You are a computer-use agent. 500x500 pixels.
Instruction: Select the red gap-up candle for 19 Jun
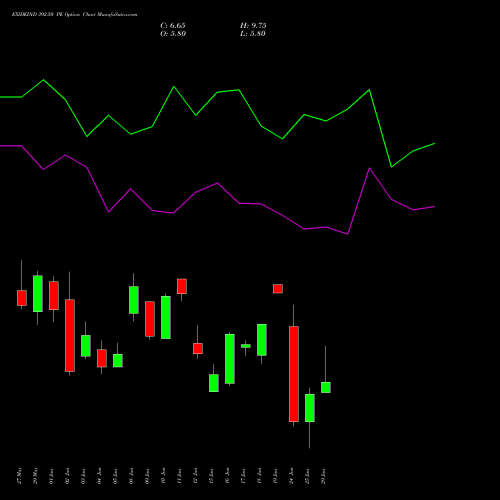coord(278,289)
